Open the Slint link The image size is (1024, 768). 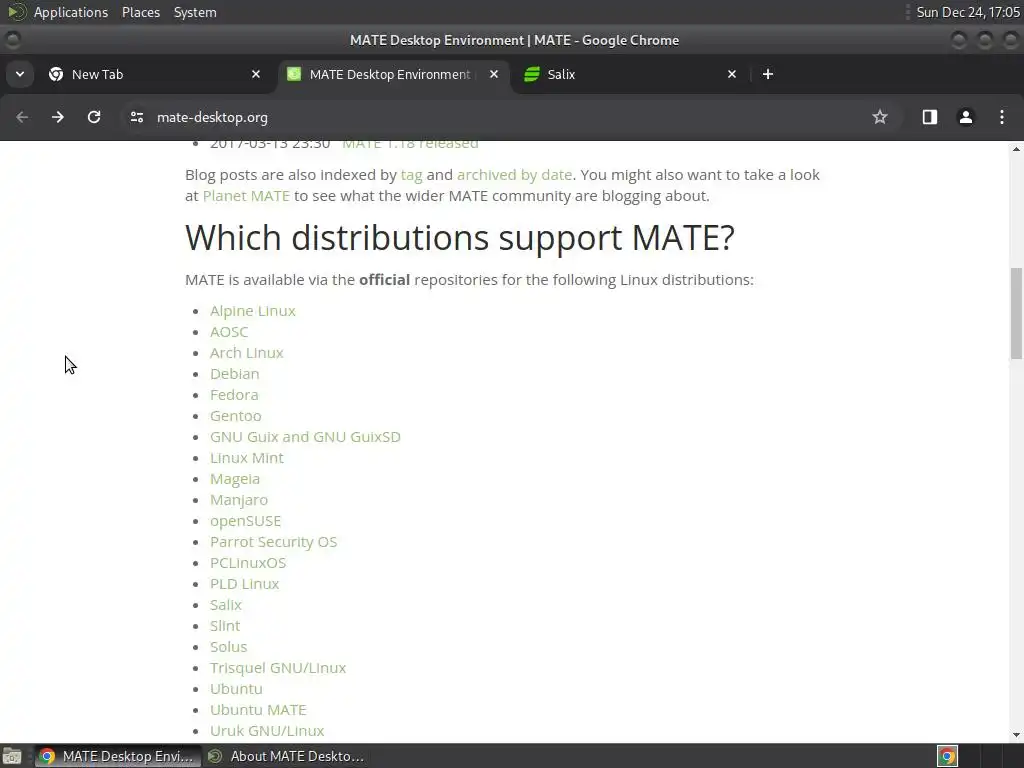[225, 626]
